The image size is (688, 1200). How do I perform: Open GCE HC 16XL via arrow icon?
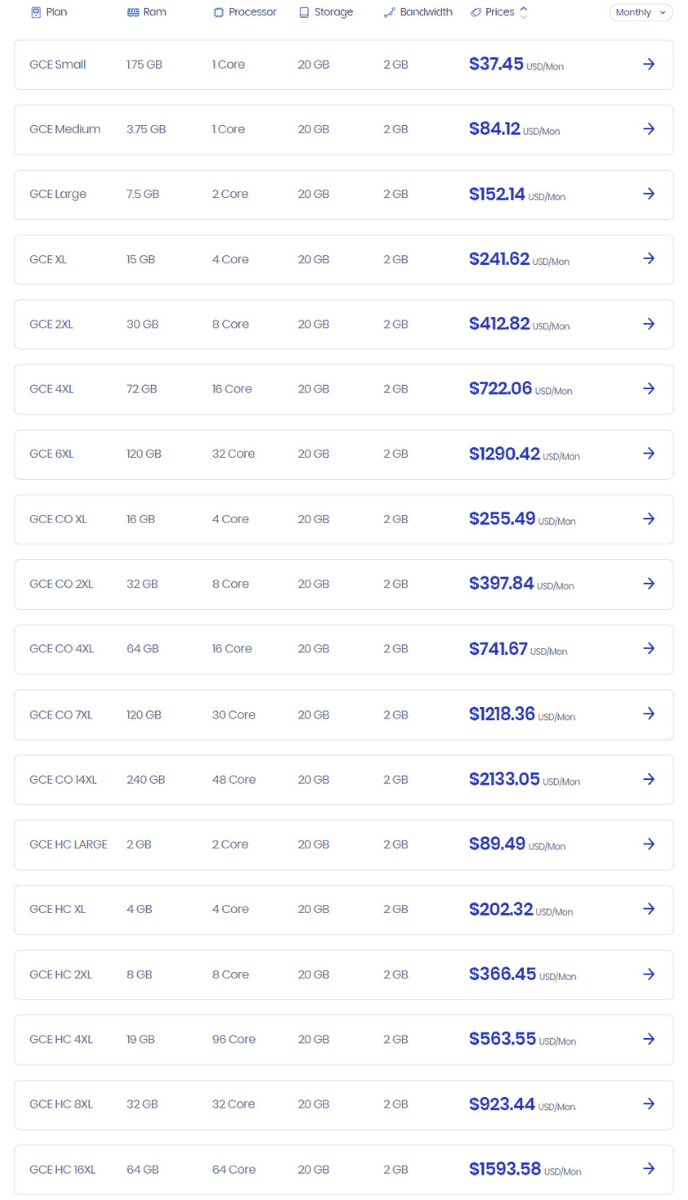[x=649, y=1169]
